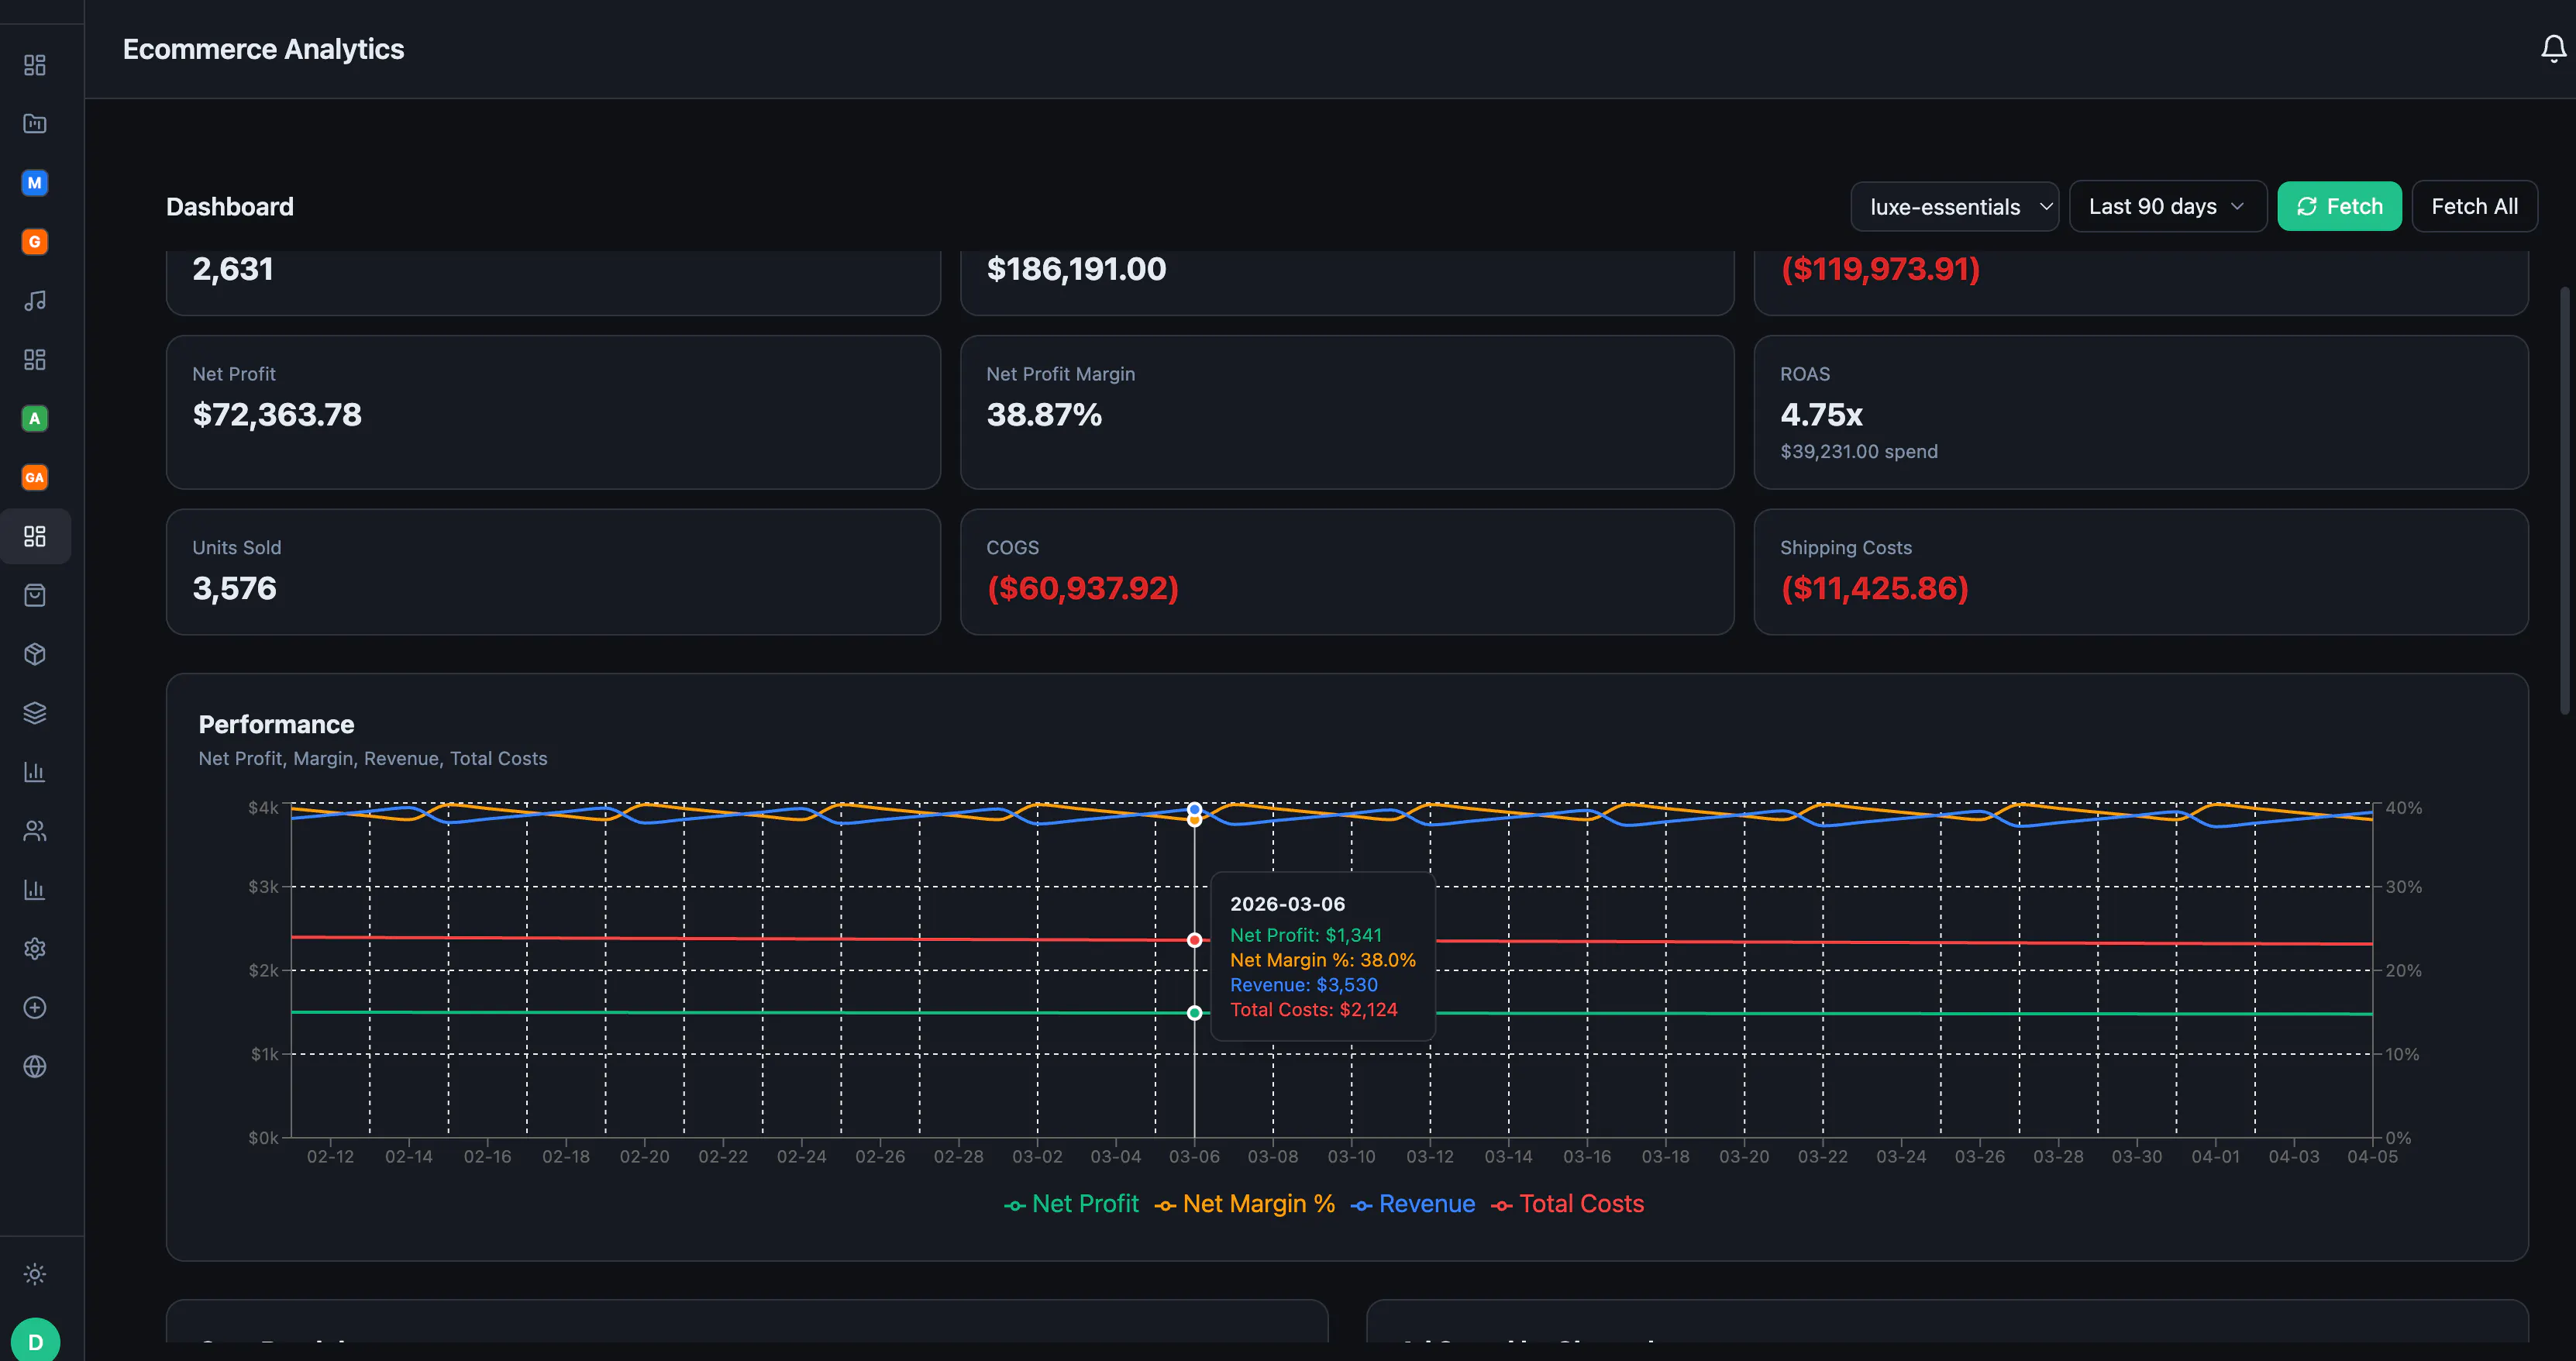Click the grid icon below the music note
2576x1361 pixels.
(x=35, y=360)
